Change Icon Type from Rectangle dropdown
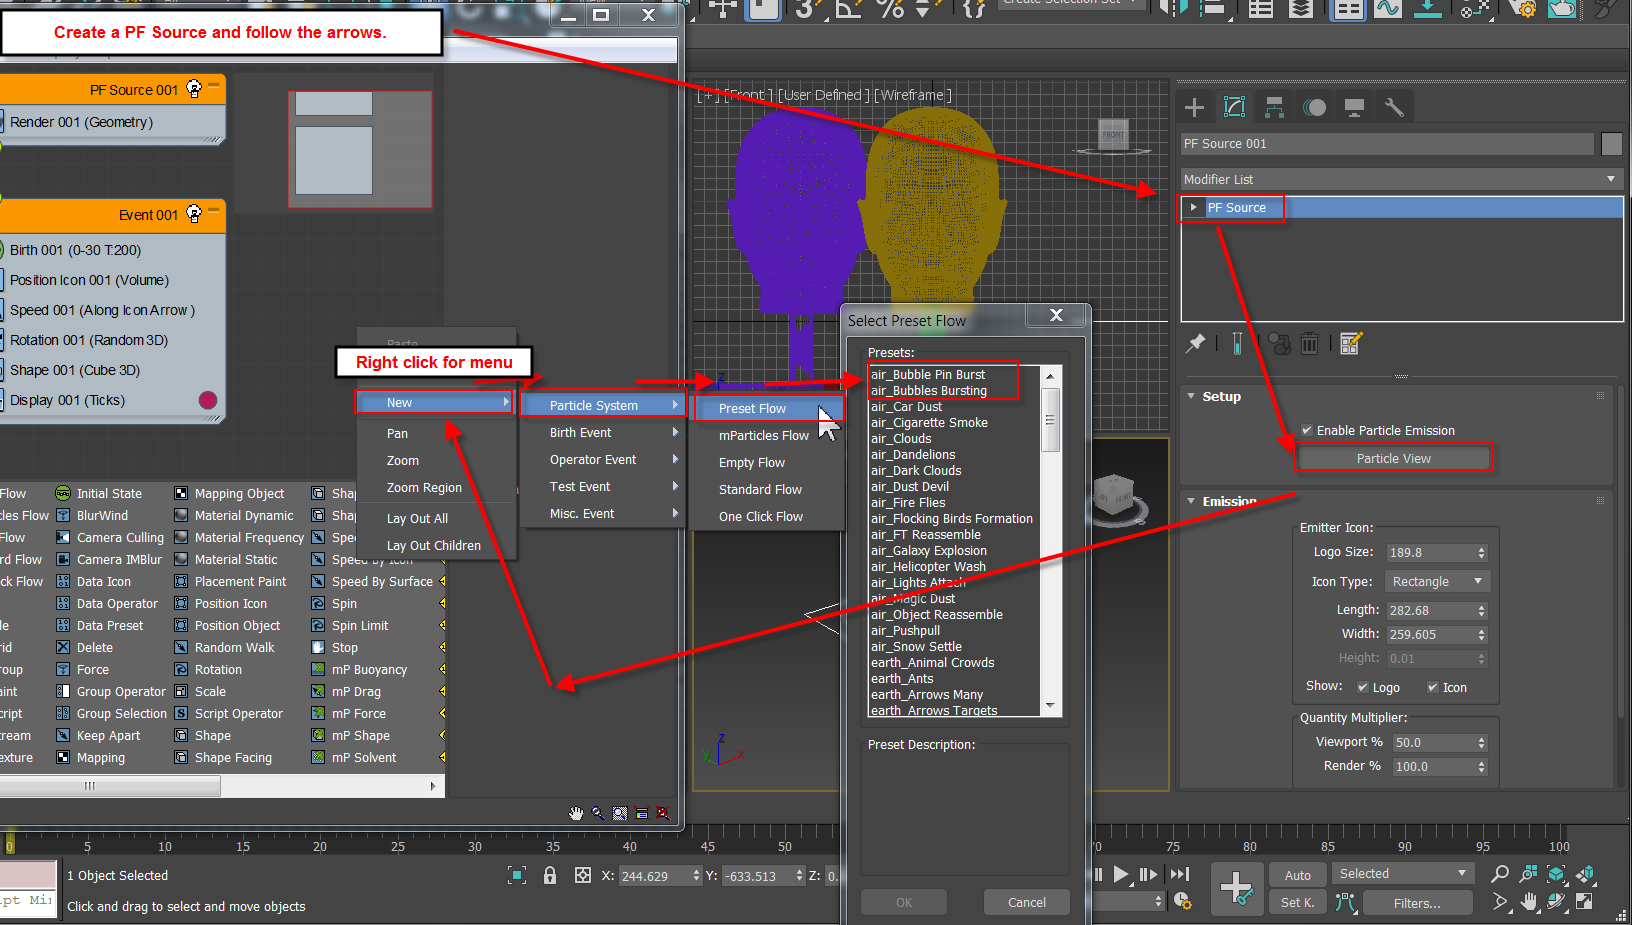This screenshot has height=925, width=1632. [1437, 581]
